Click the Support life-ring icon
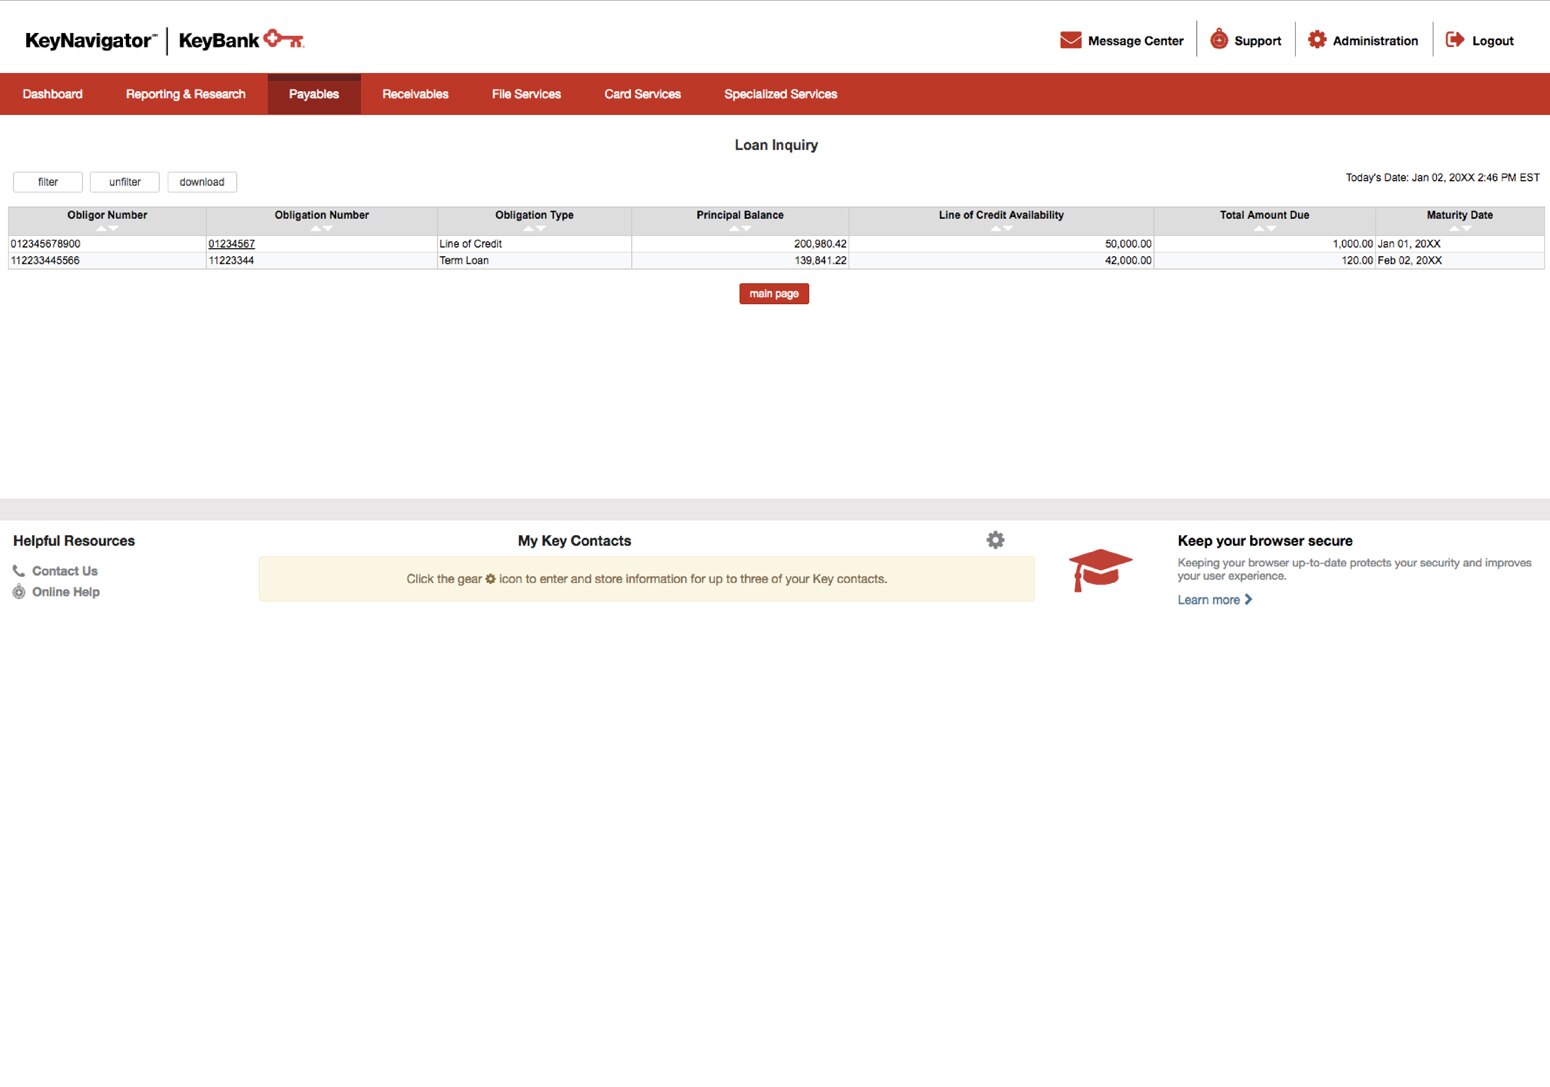This screenshot has width=1550, height=1087. (x=1218, y=39)
